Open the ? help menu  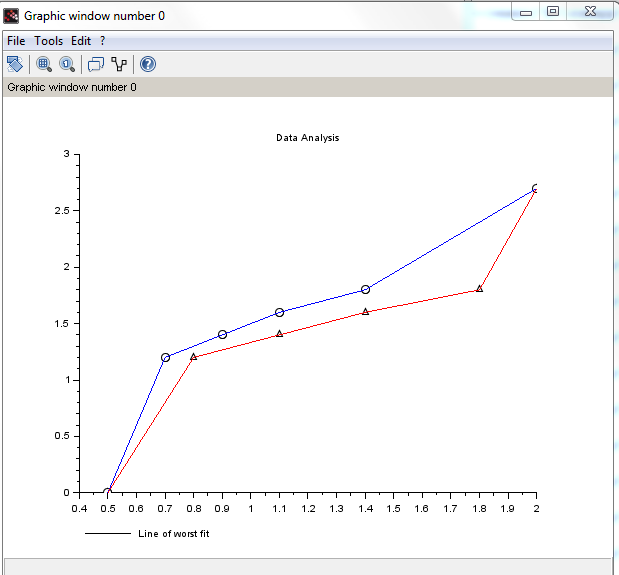click(x=103, y=41)
